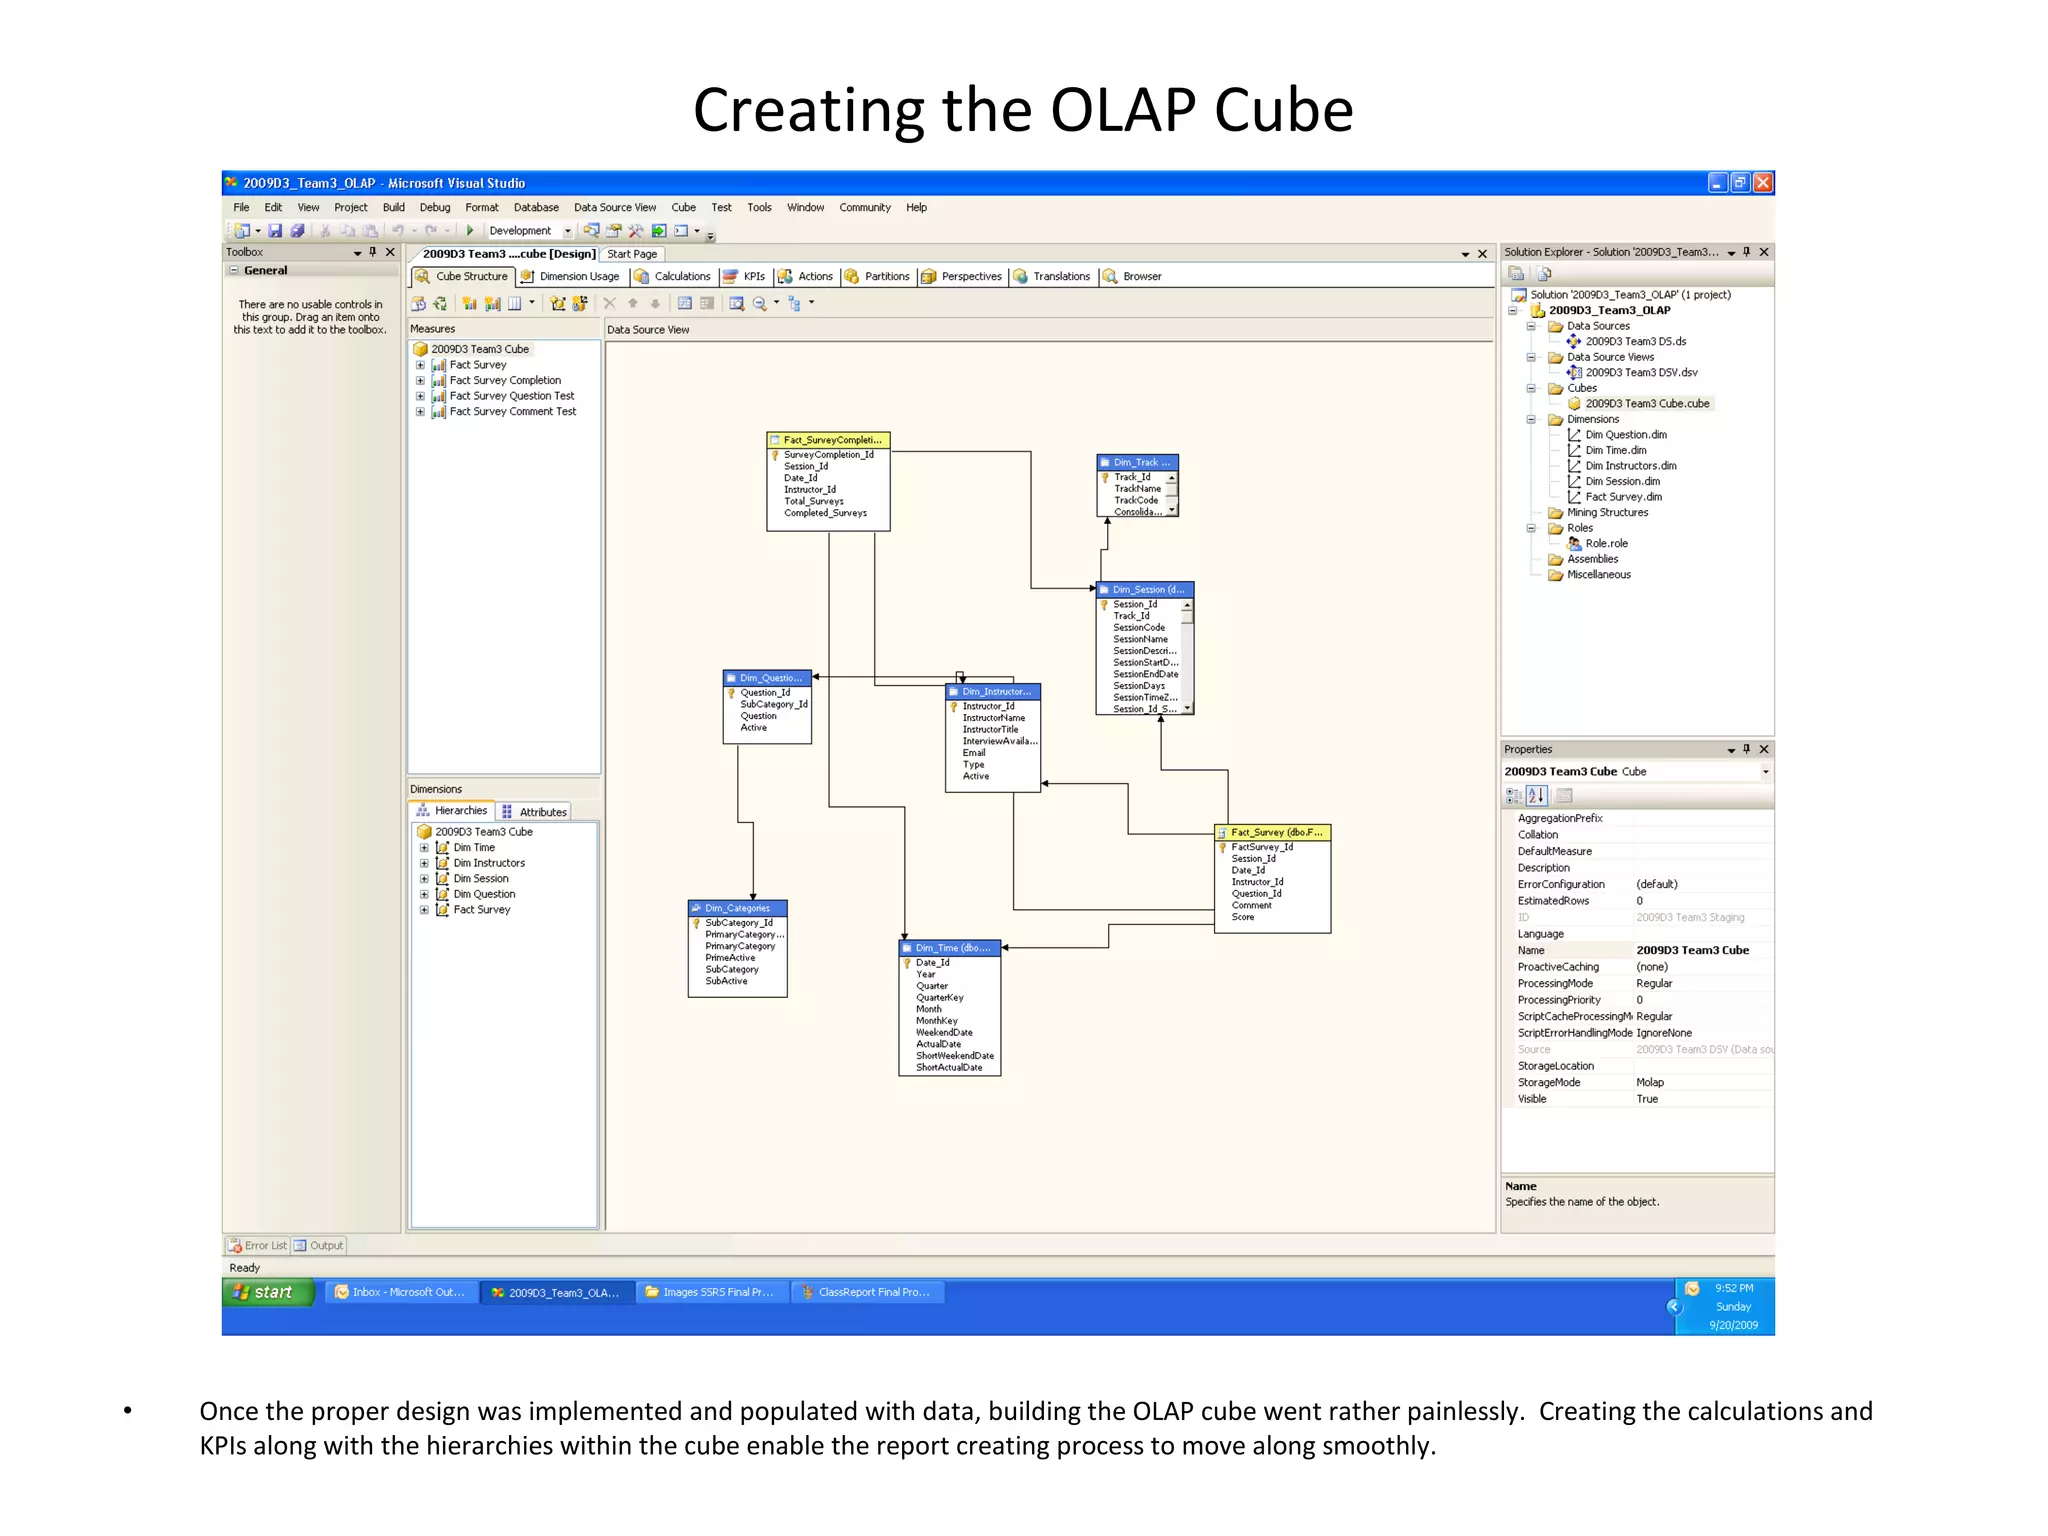Toggle auto-hide pin on Toolbox panel

[373, 252]
